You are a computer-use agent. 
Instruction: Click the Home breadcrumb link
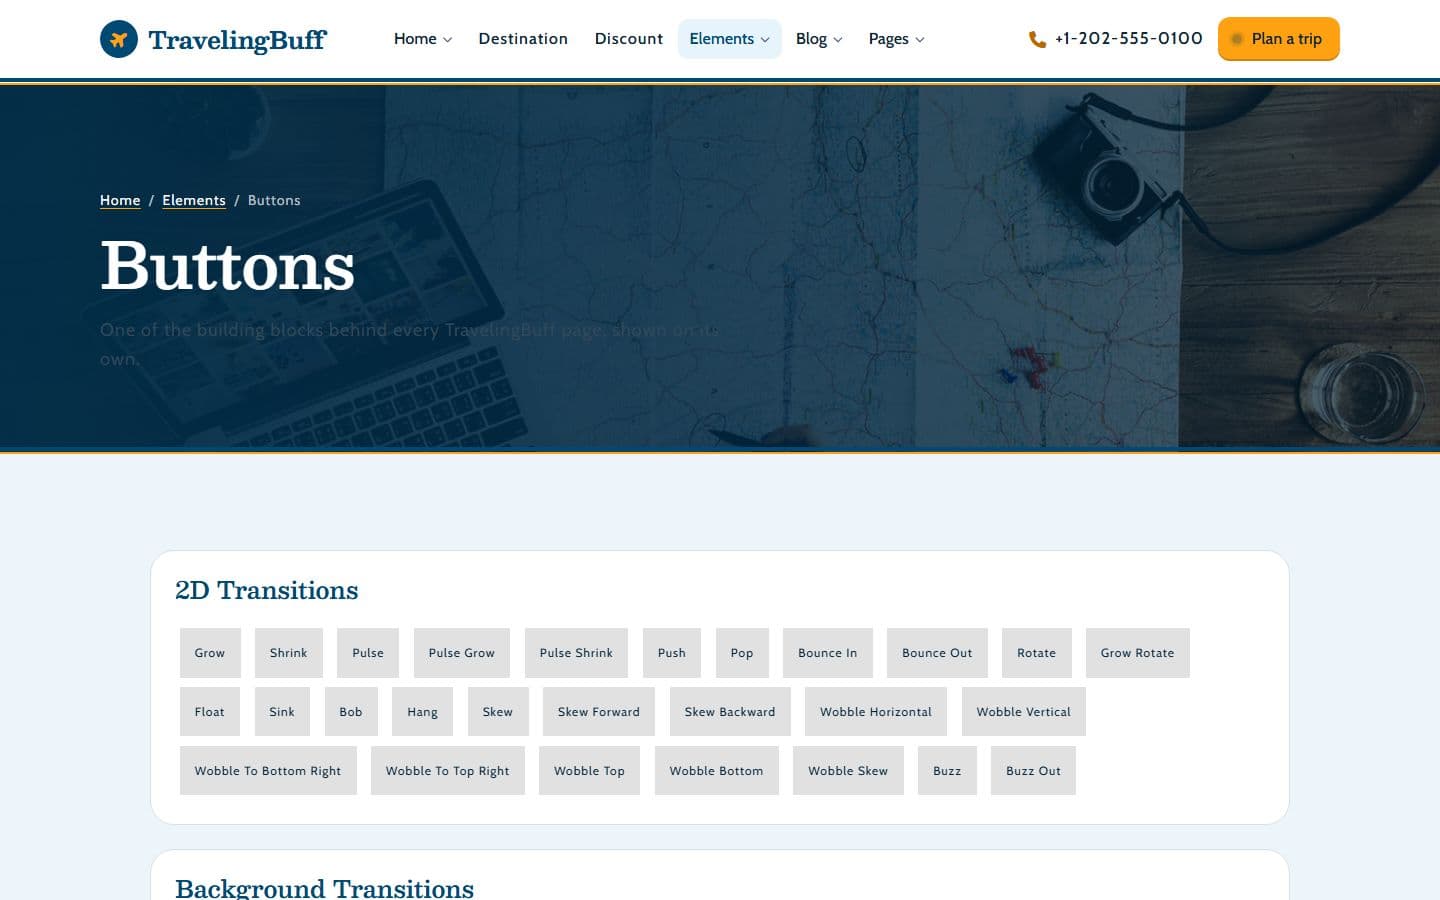[x=120, y=200]
